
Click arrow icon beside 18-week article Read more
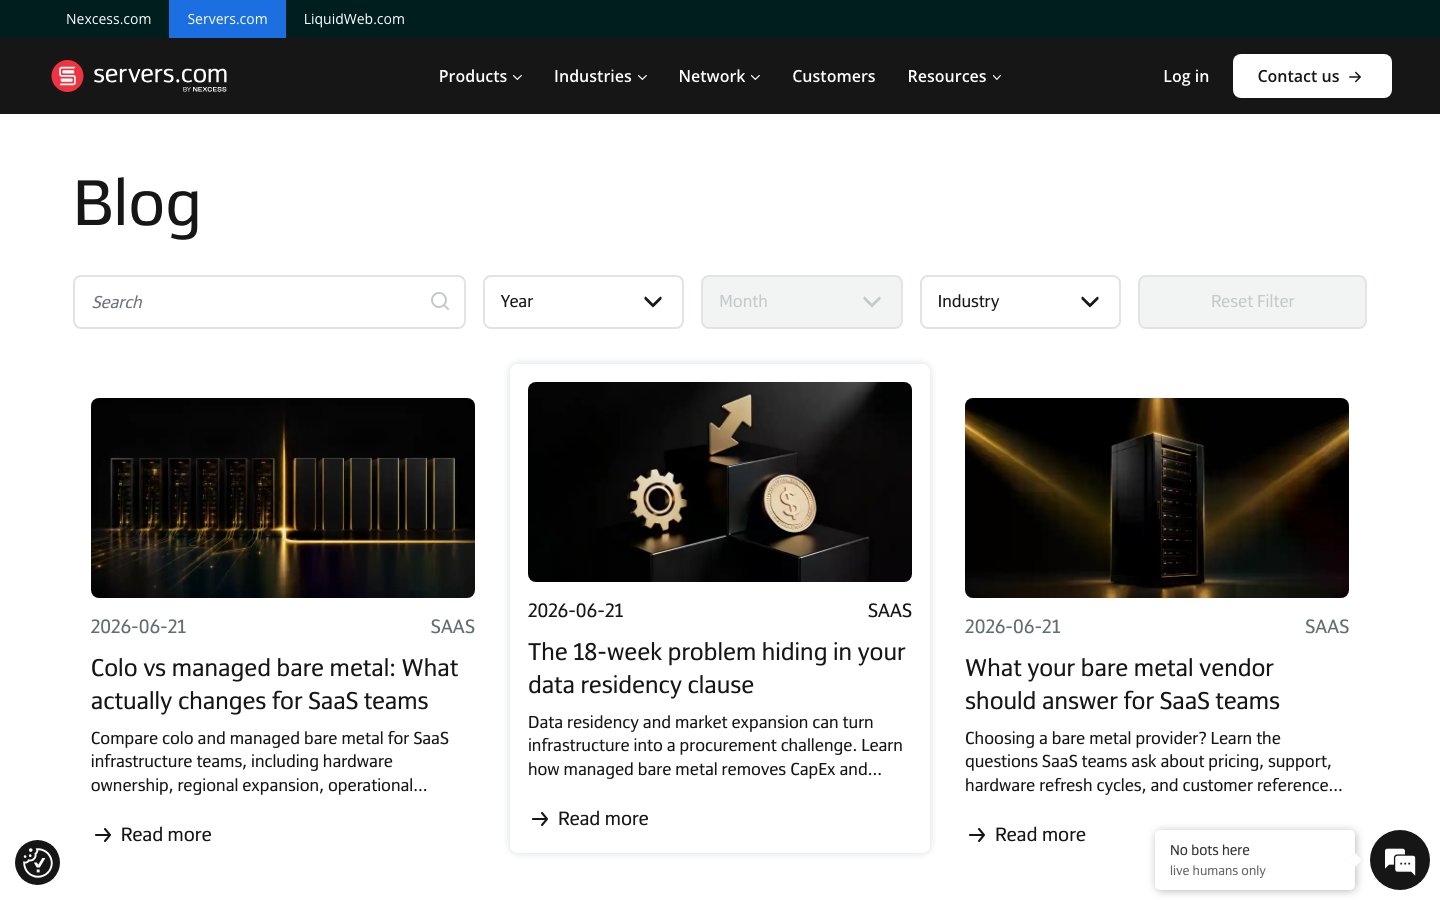point(540,818)
